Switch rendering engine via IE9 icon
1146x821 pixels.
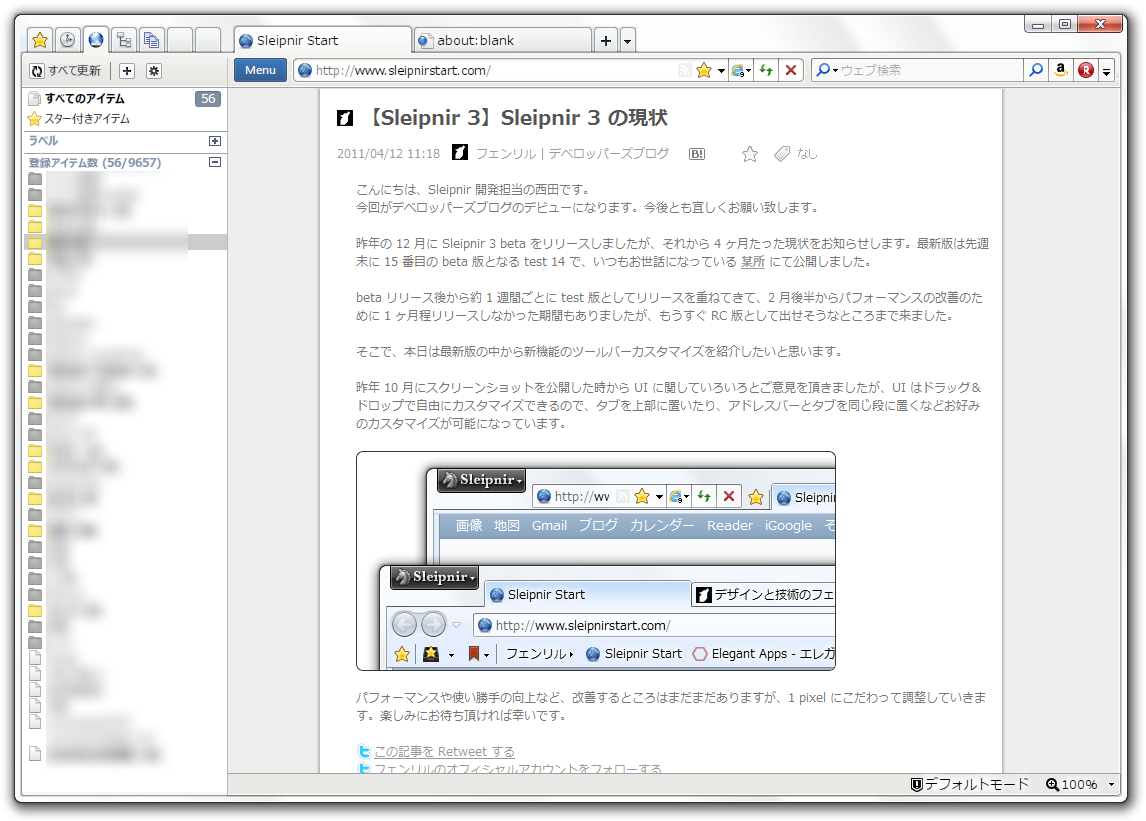[x=740, y=70]
